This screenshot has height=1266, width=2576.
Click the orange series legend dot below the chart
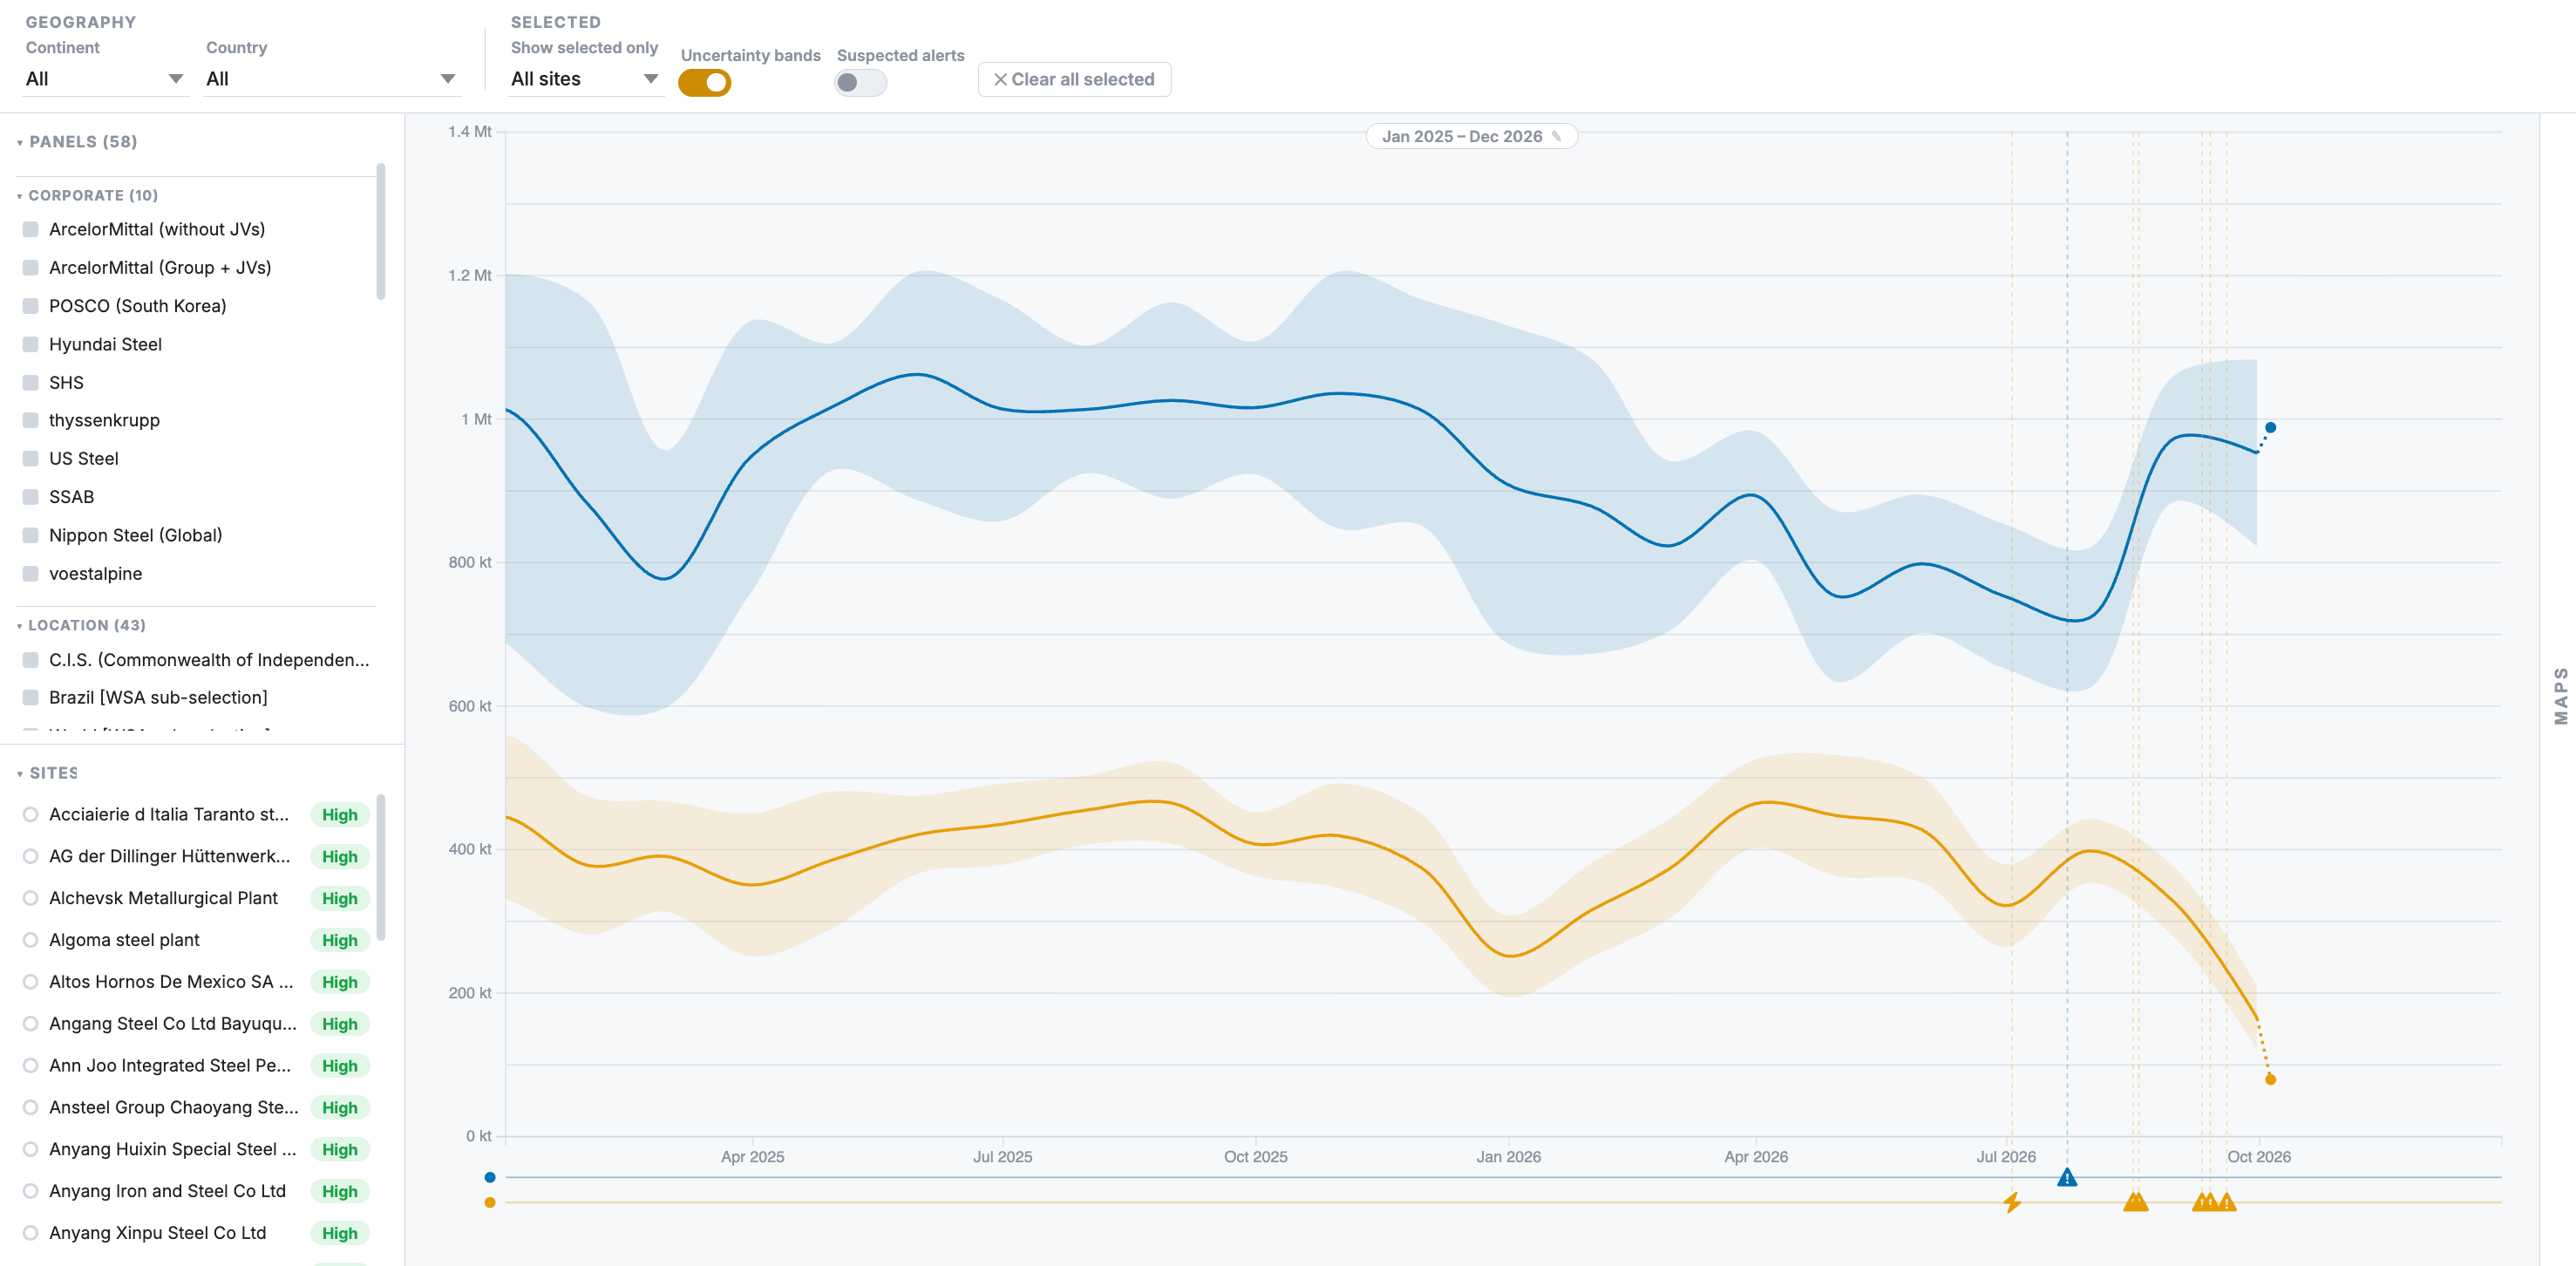coord(490,1202)
